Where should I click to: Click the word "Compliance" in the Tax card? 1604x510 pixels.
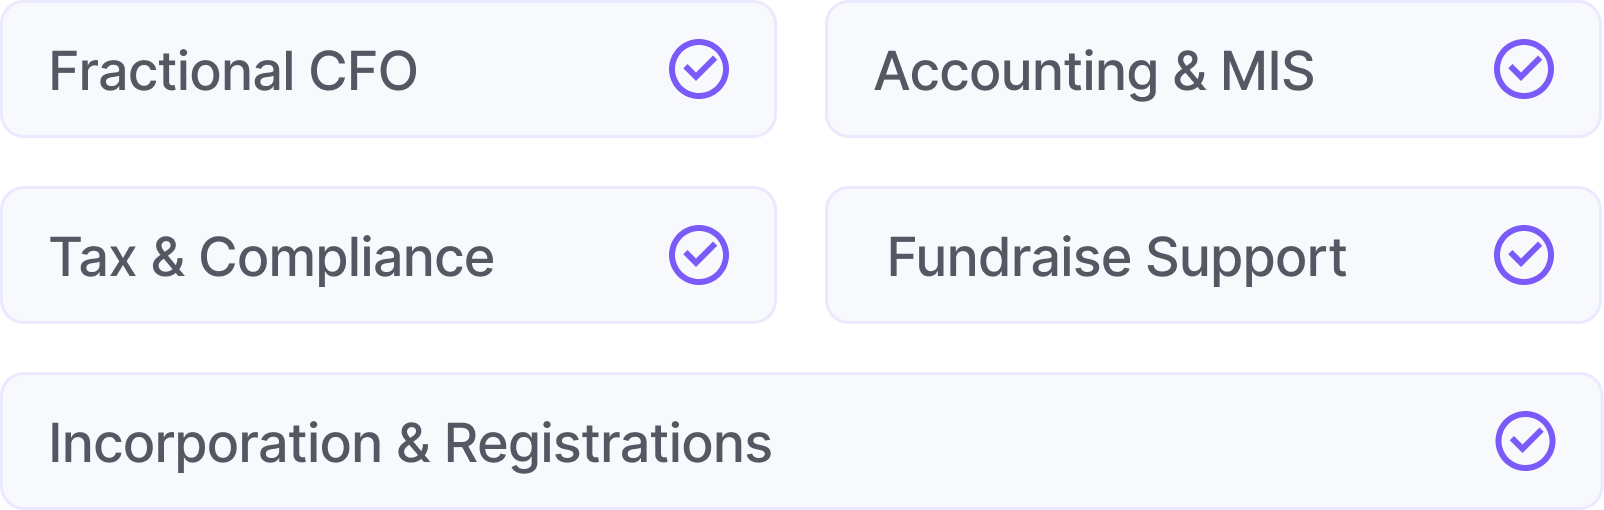pyautogui.click(x=346, y=257)
